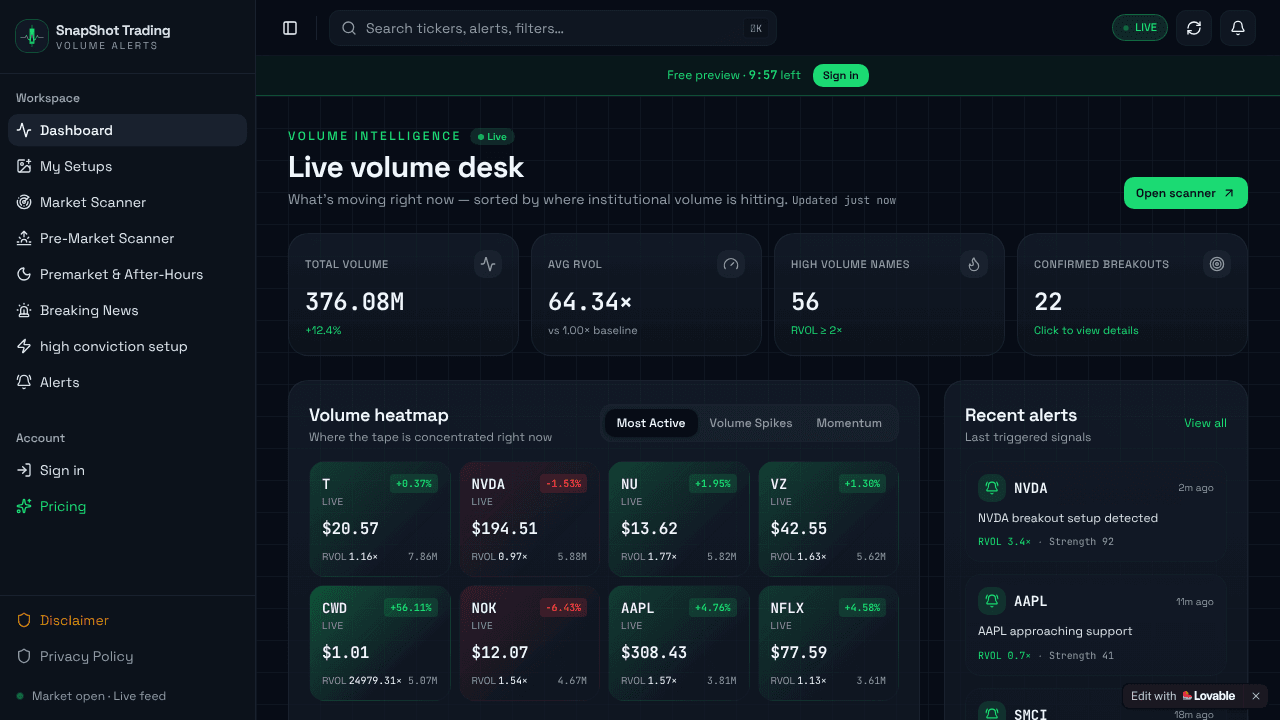The width and height of the screenshot is (1280, 720).
Task: Click View all recent alerts link
Action: (x=1205, y=423)
